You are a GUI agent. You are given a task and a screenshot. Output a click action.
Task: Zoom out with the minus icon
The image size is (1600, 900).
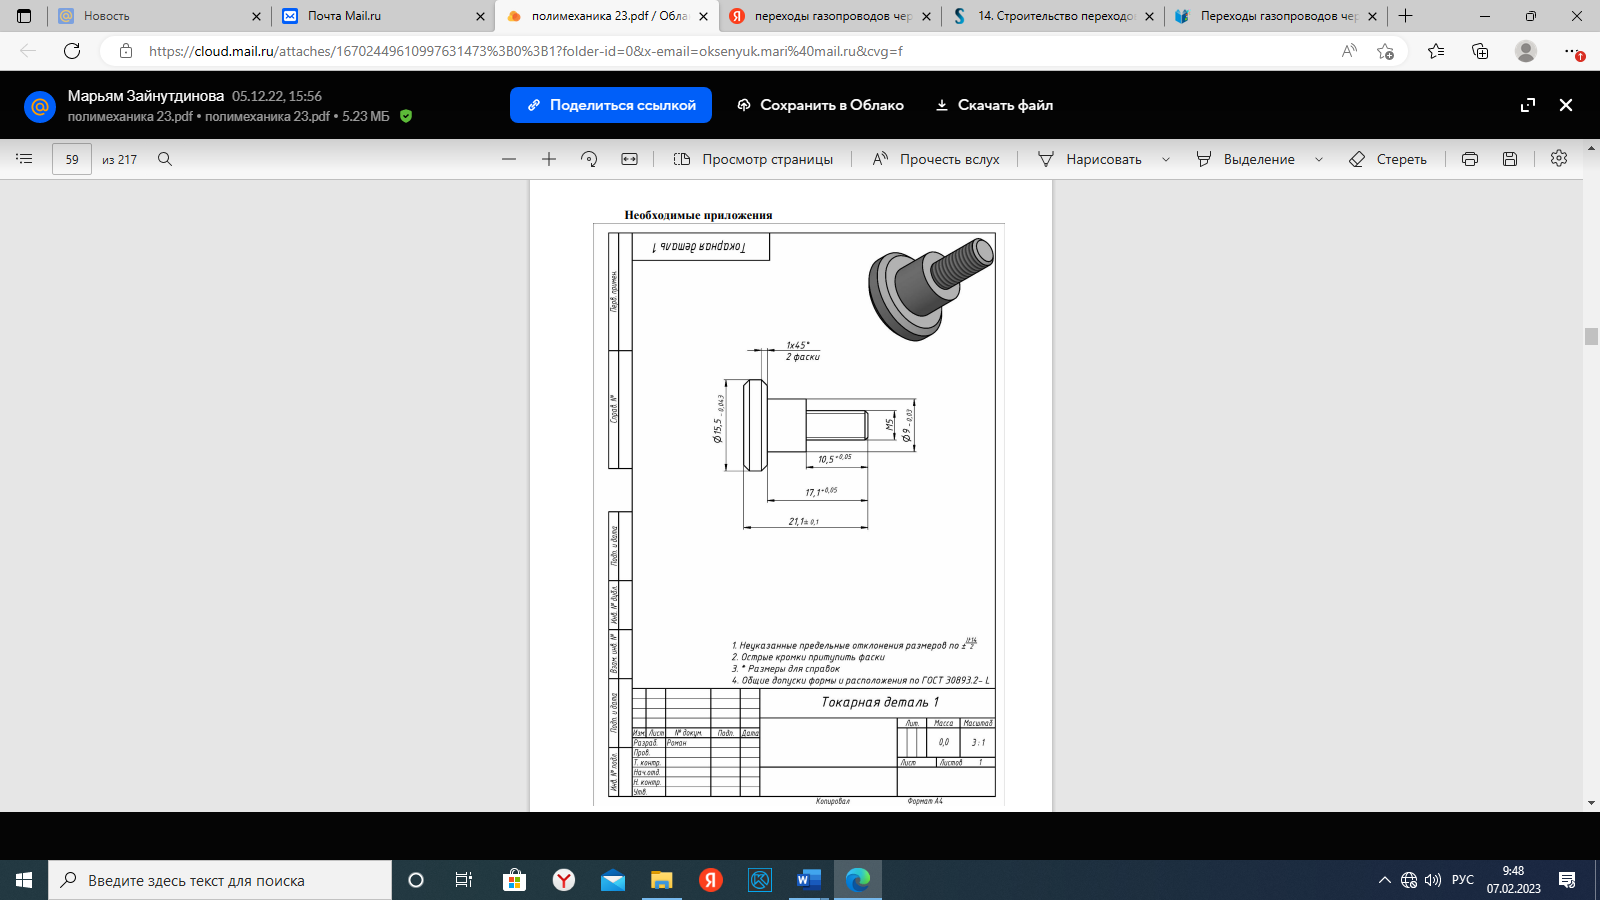pos(509,159)
